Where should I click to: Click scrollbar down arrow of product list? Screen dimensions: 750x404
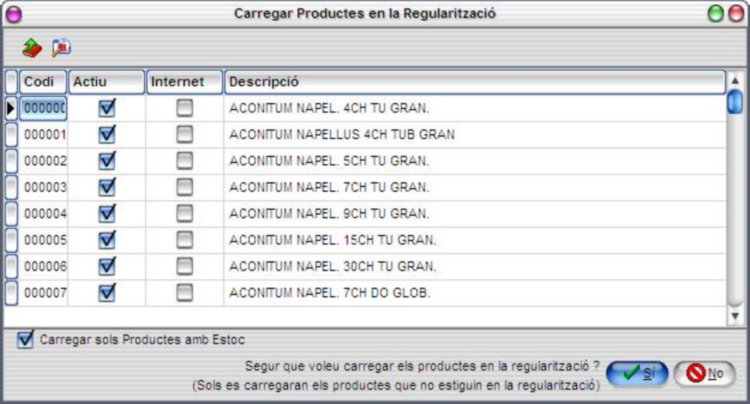735,316
